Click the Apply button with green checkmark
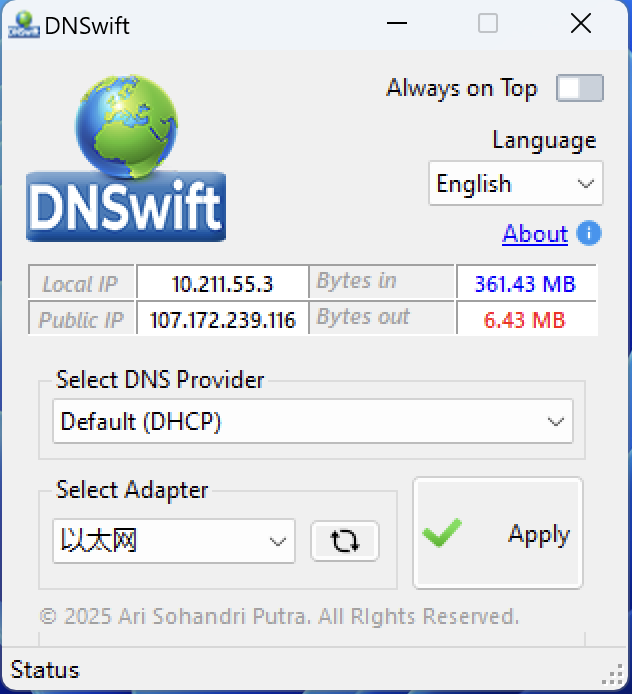The image size is (632, 694). 498,533
